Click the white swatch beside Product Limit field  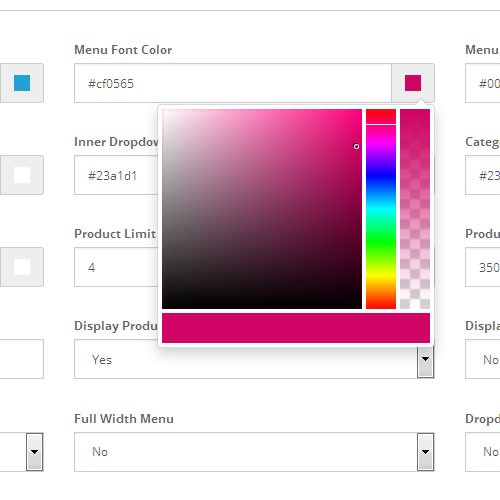coord(22,267)
